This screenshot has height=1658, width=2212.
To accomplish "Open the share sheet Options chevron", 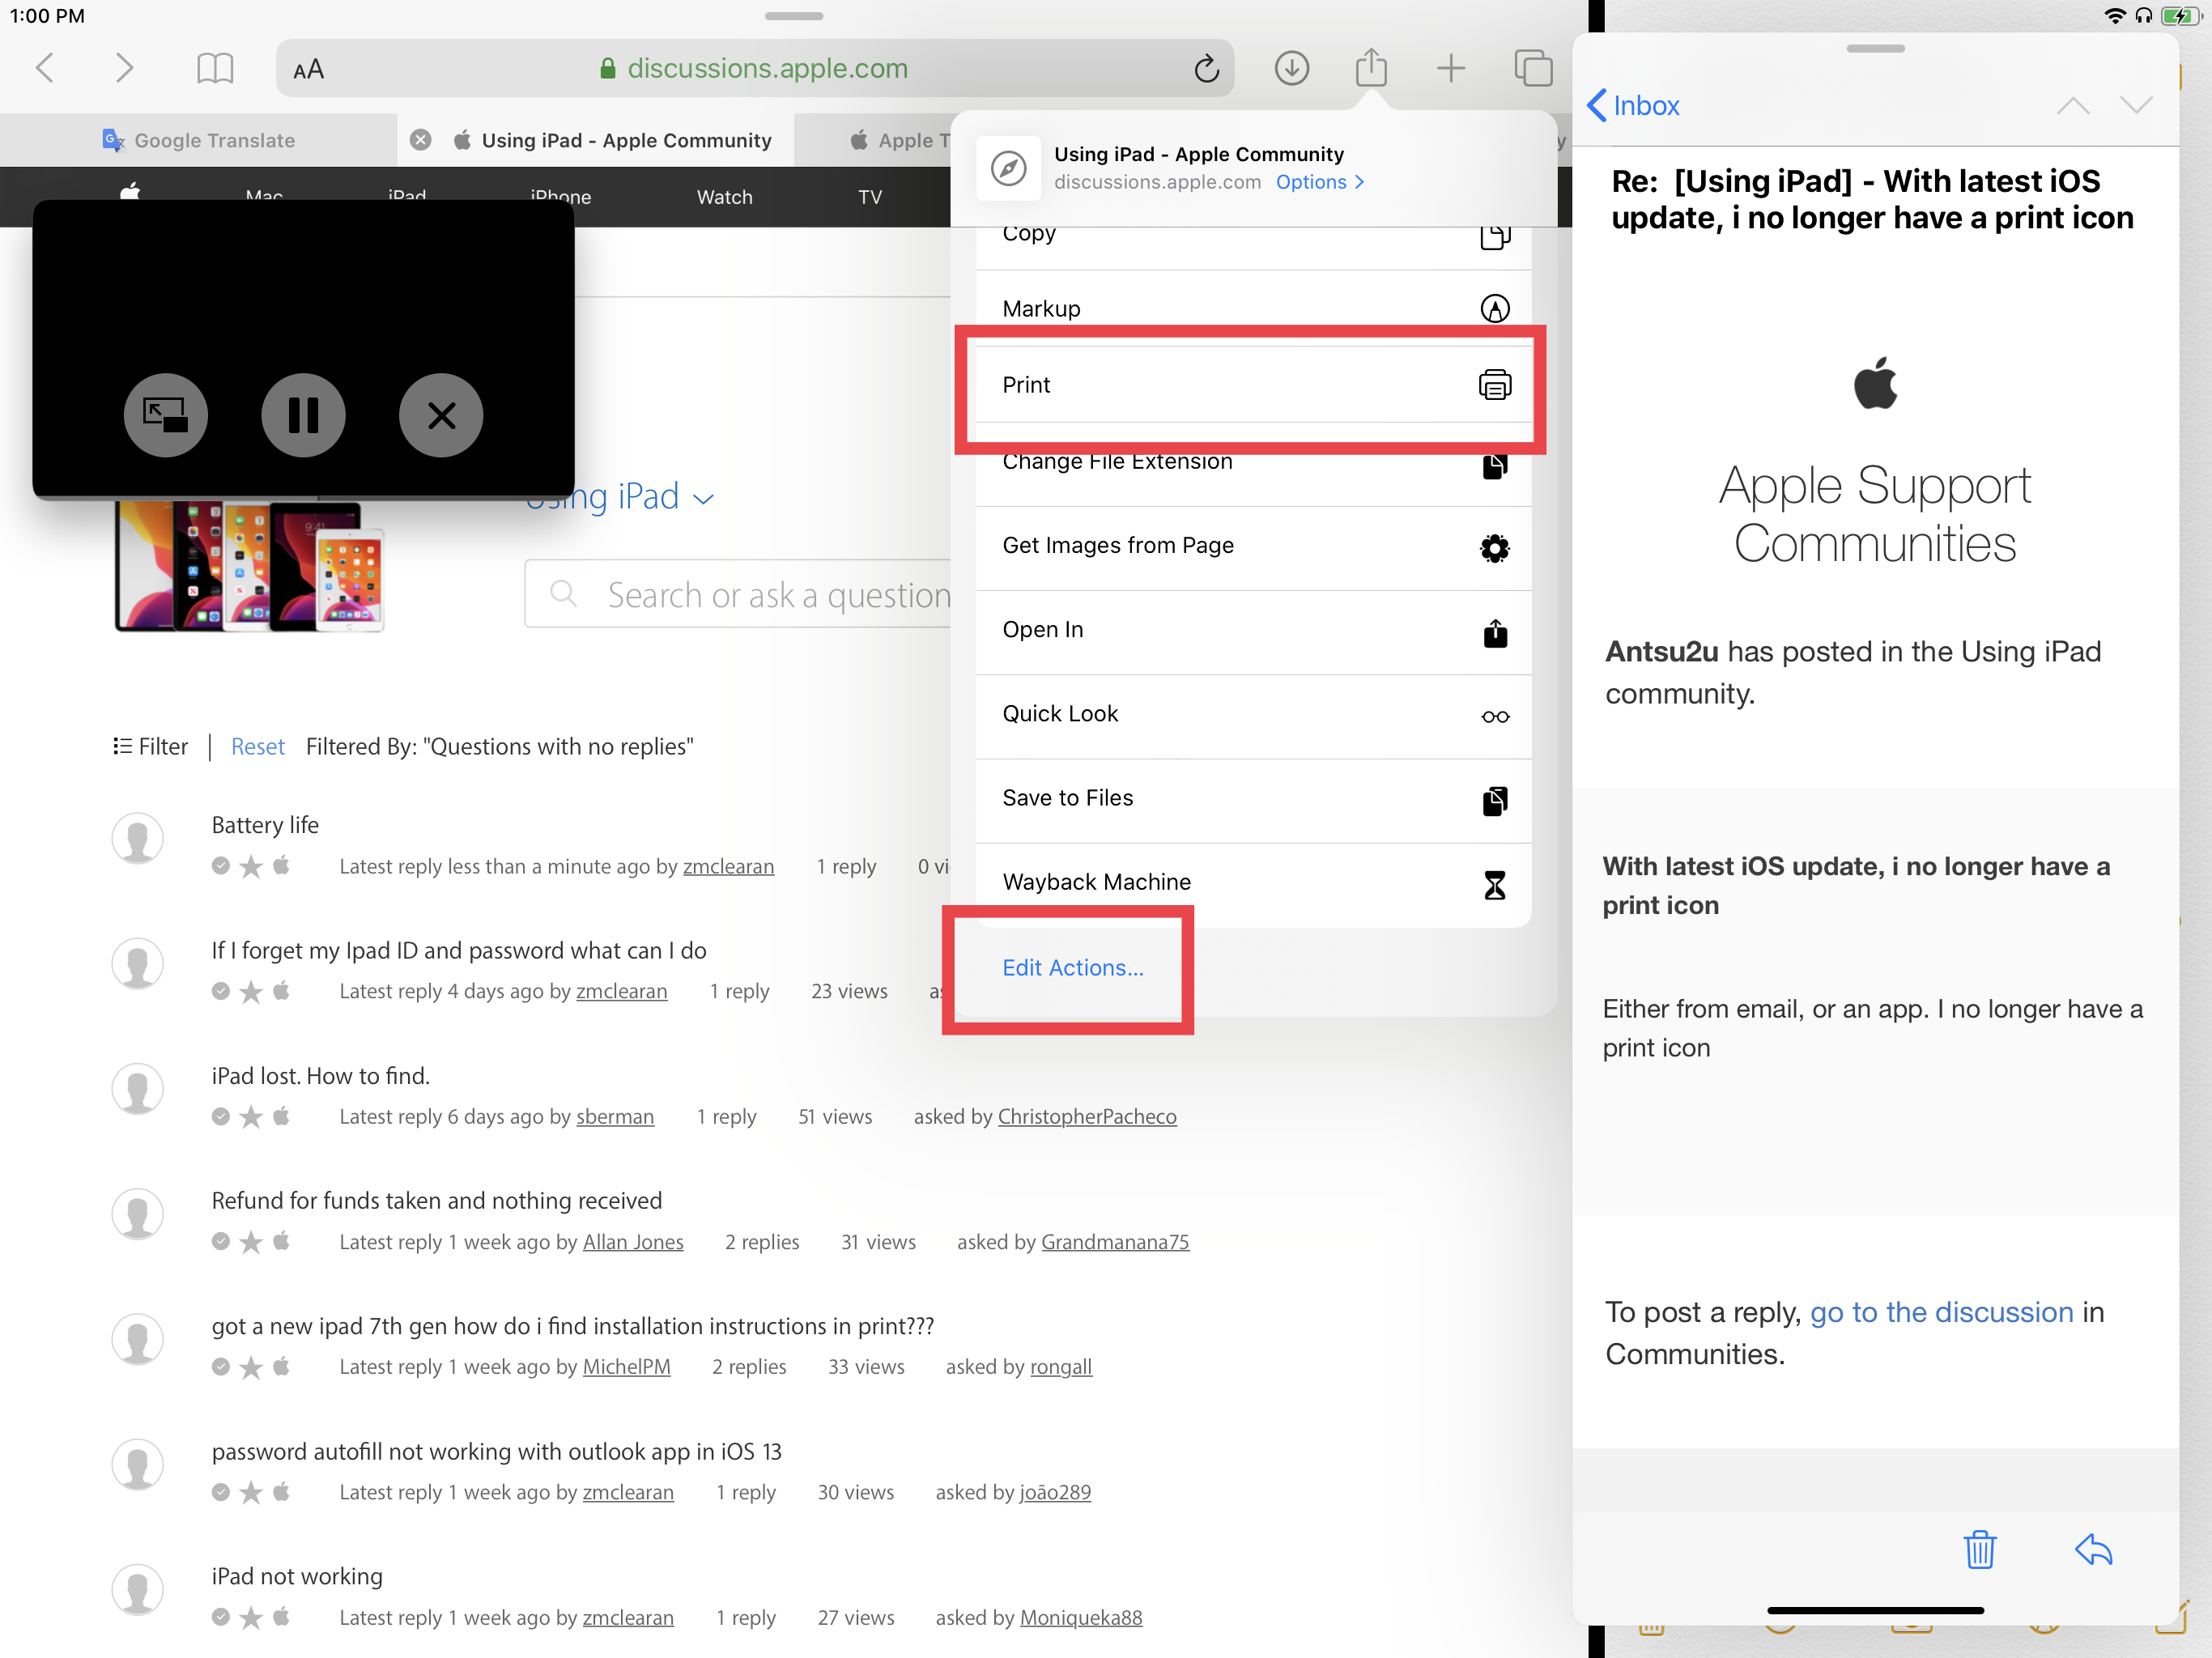I will (x=1319, y=182).
